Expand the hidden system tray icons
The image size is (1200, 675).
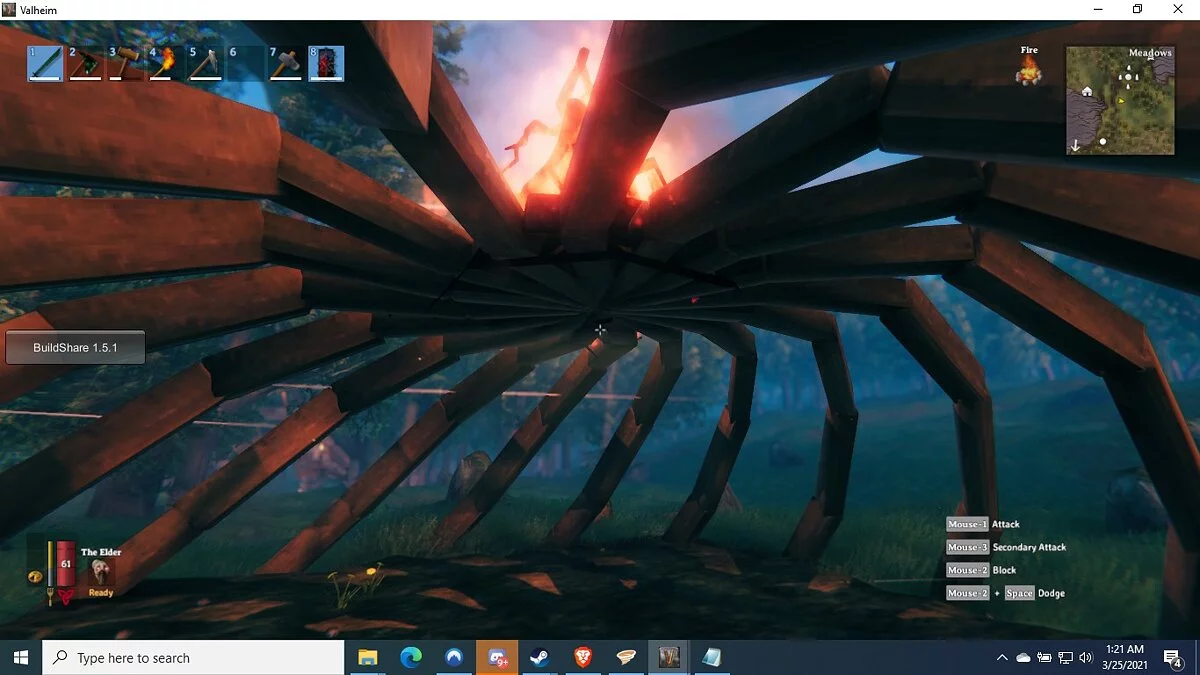click(x=1002, y=658)
